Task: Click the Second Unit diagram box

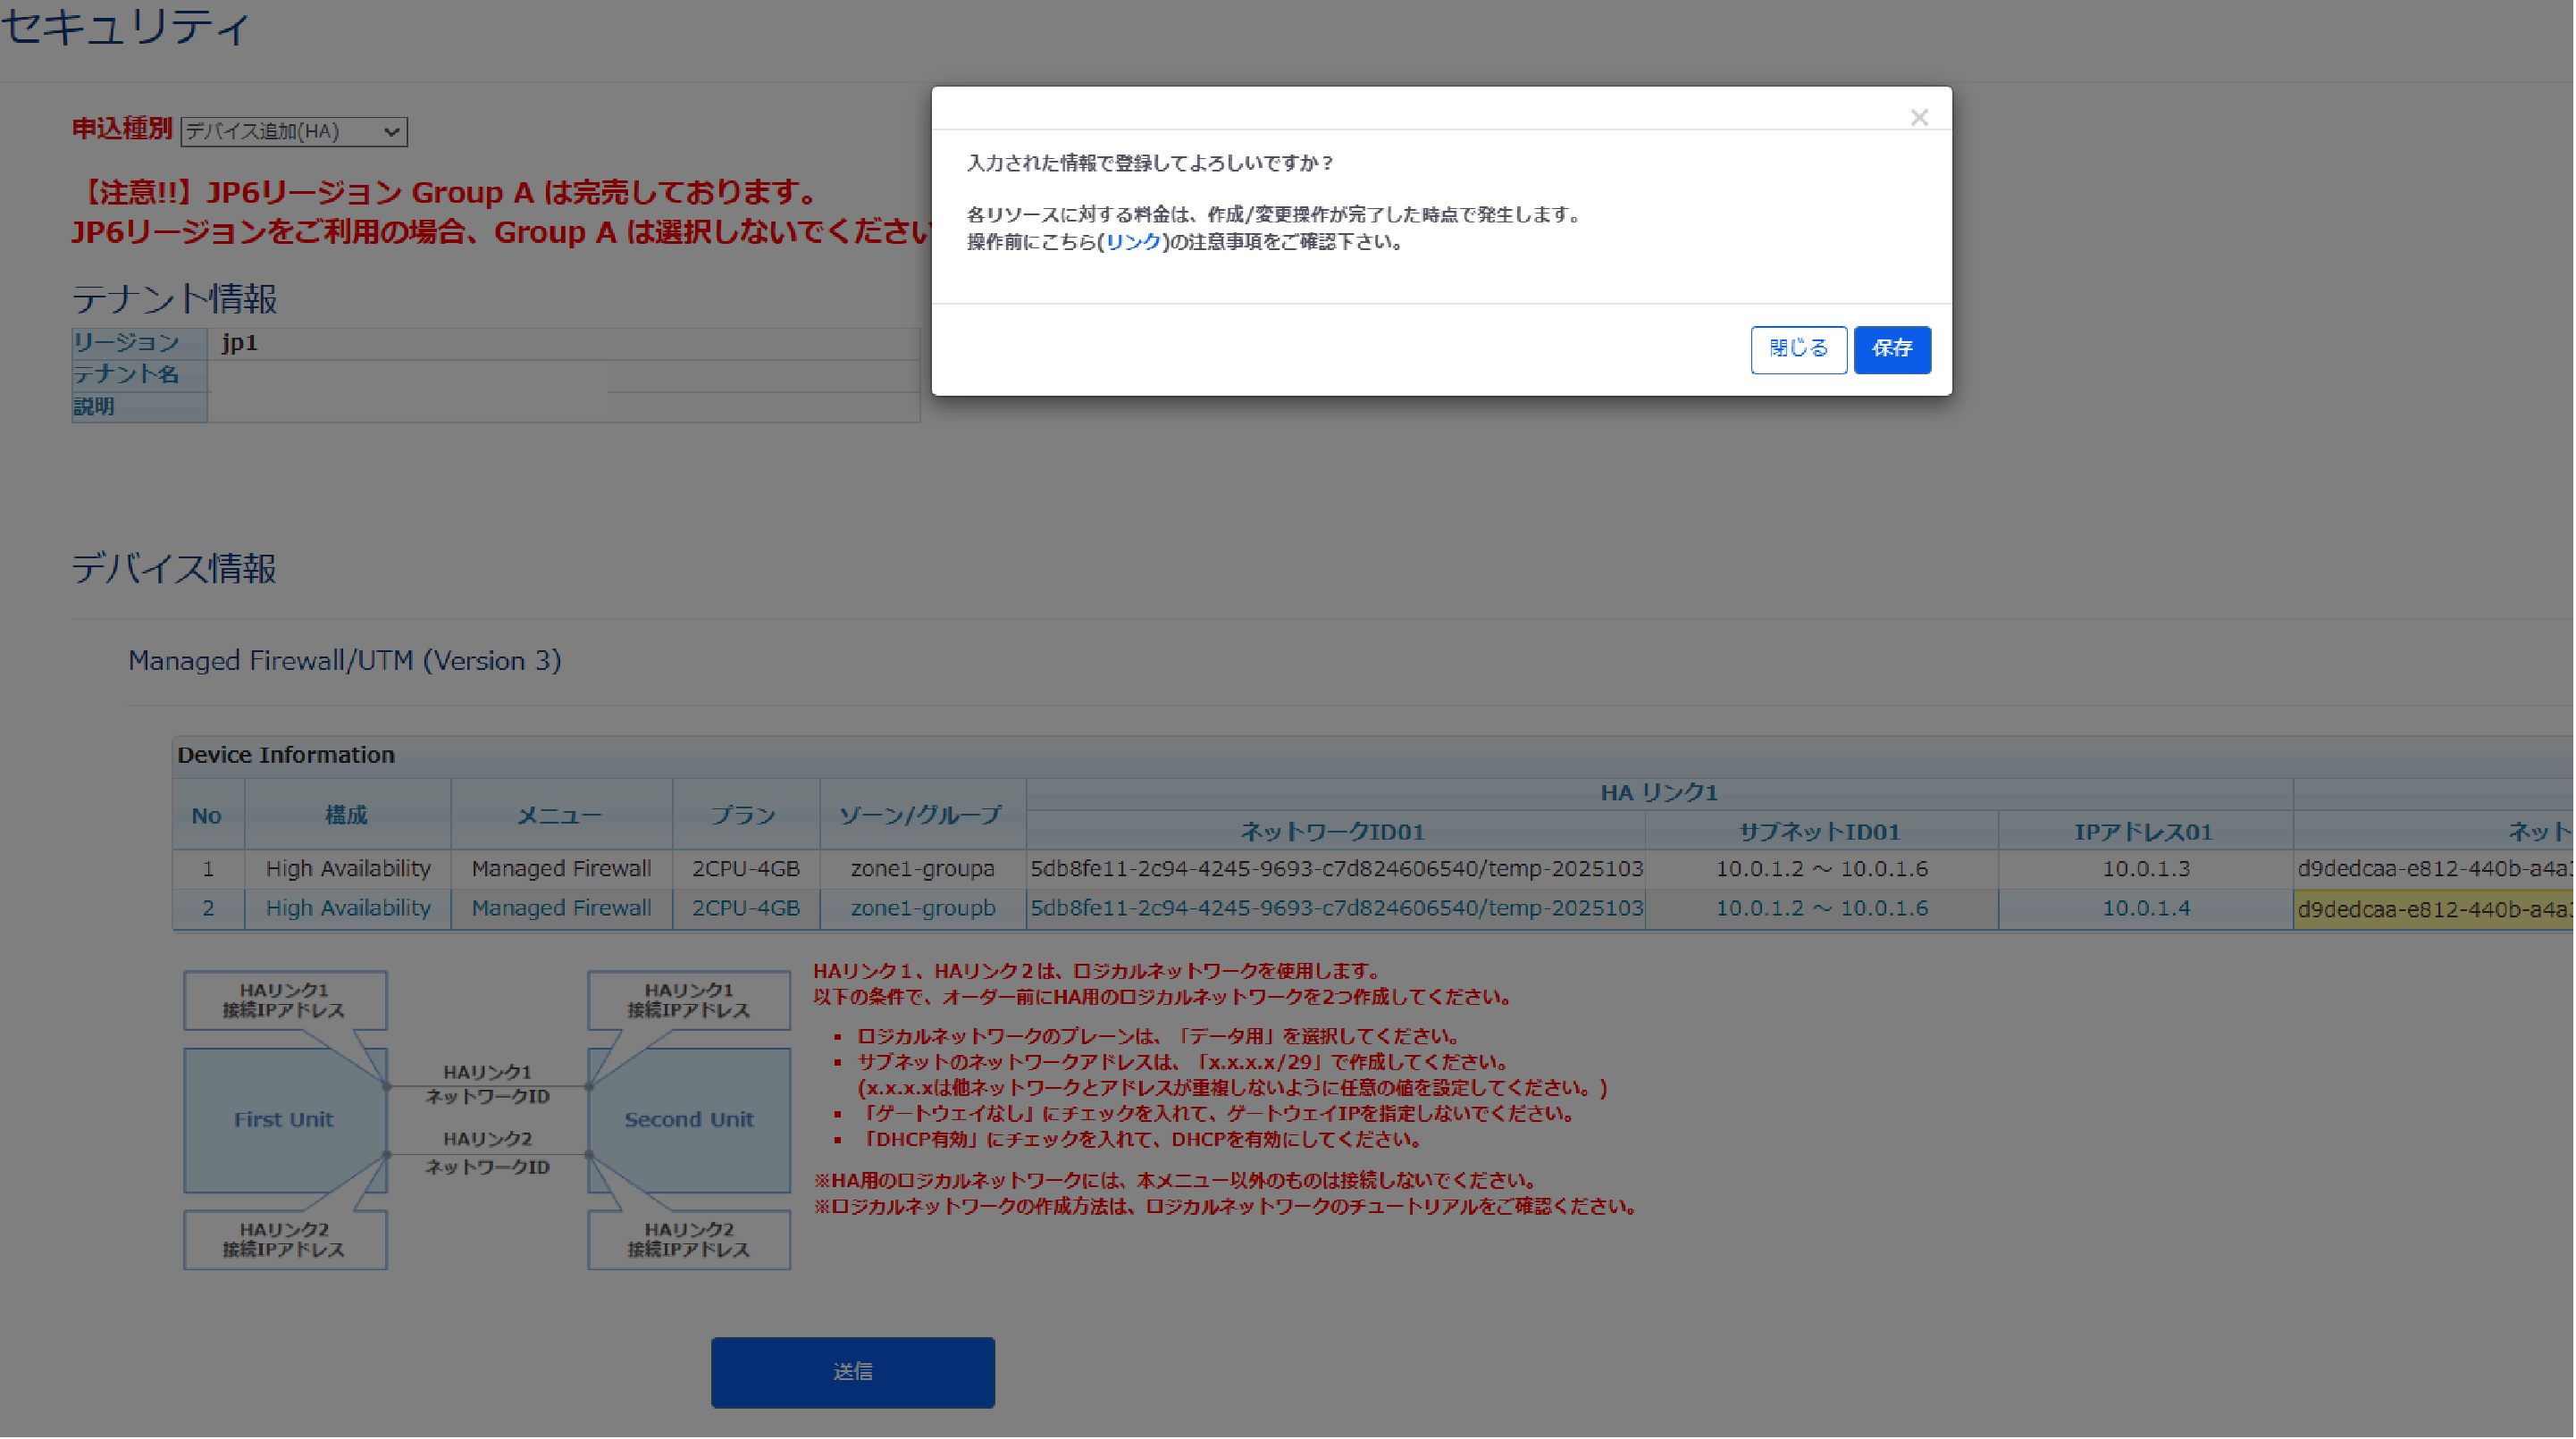Action: (688, 1119)
